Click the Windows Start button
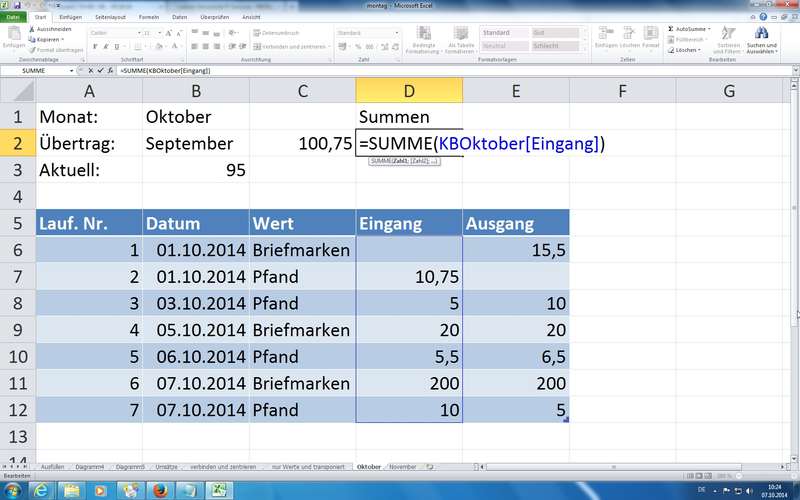Image resolution: width=800 pixels, height=500 pixels. click(x=14, y=490)
